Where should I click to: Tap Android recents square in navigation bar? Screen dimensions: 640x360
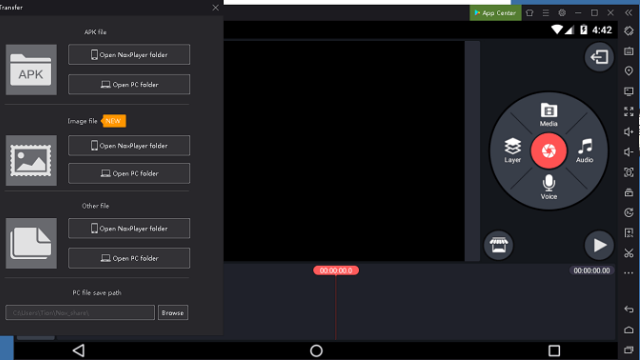pyautogui.click(x=554, y=350)
